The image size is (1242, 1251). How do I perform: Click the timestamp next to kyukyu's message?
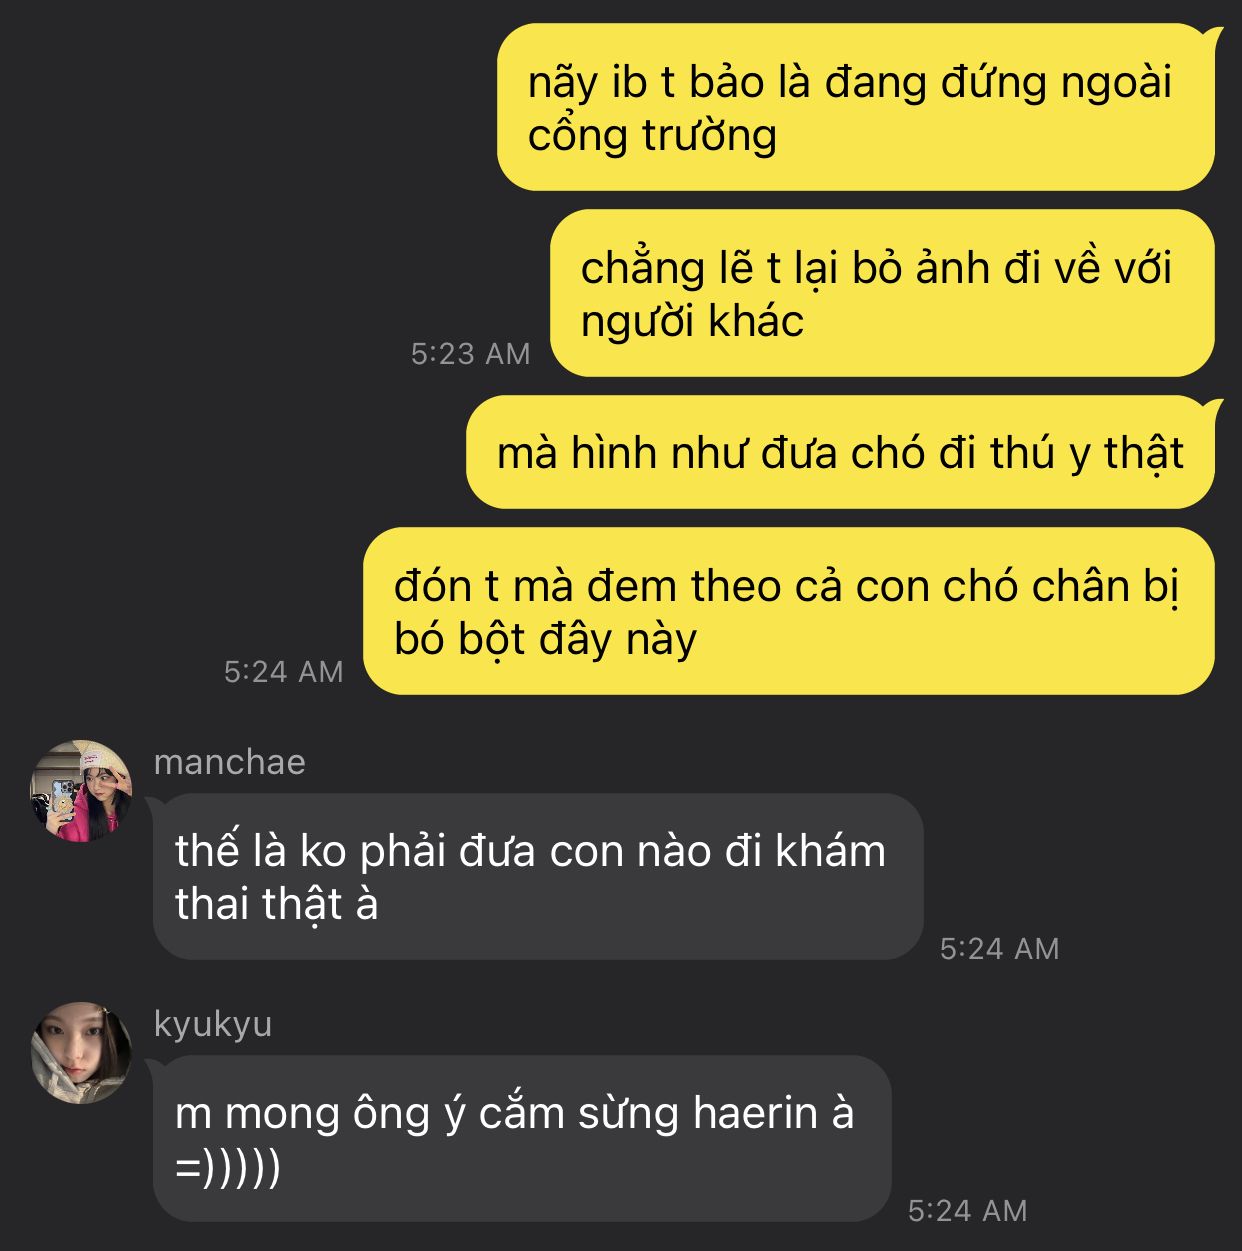pos(968,1210)
